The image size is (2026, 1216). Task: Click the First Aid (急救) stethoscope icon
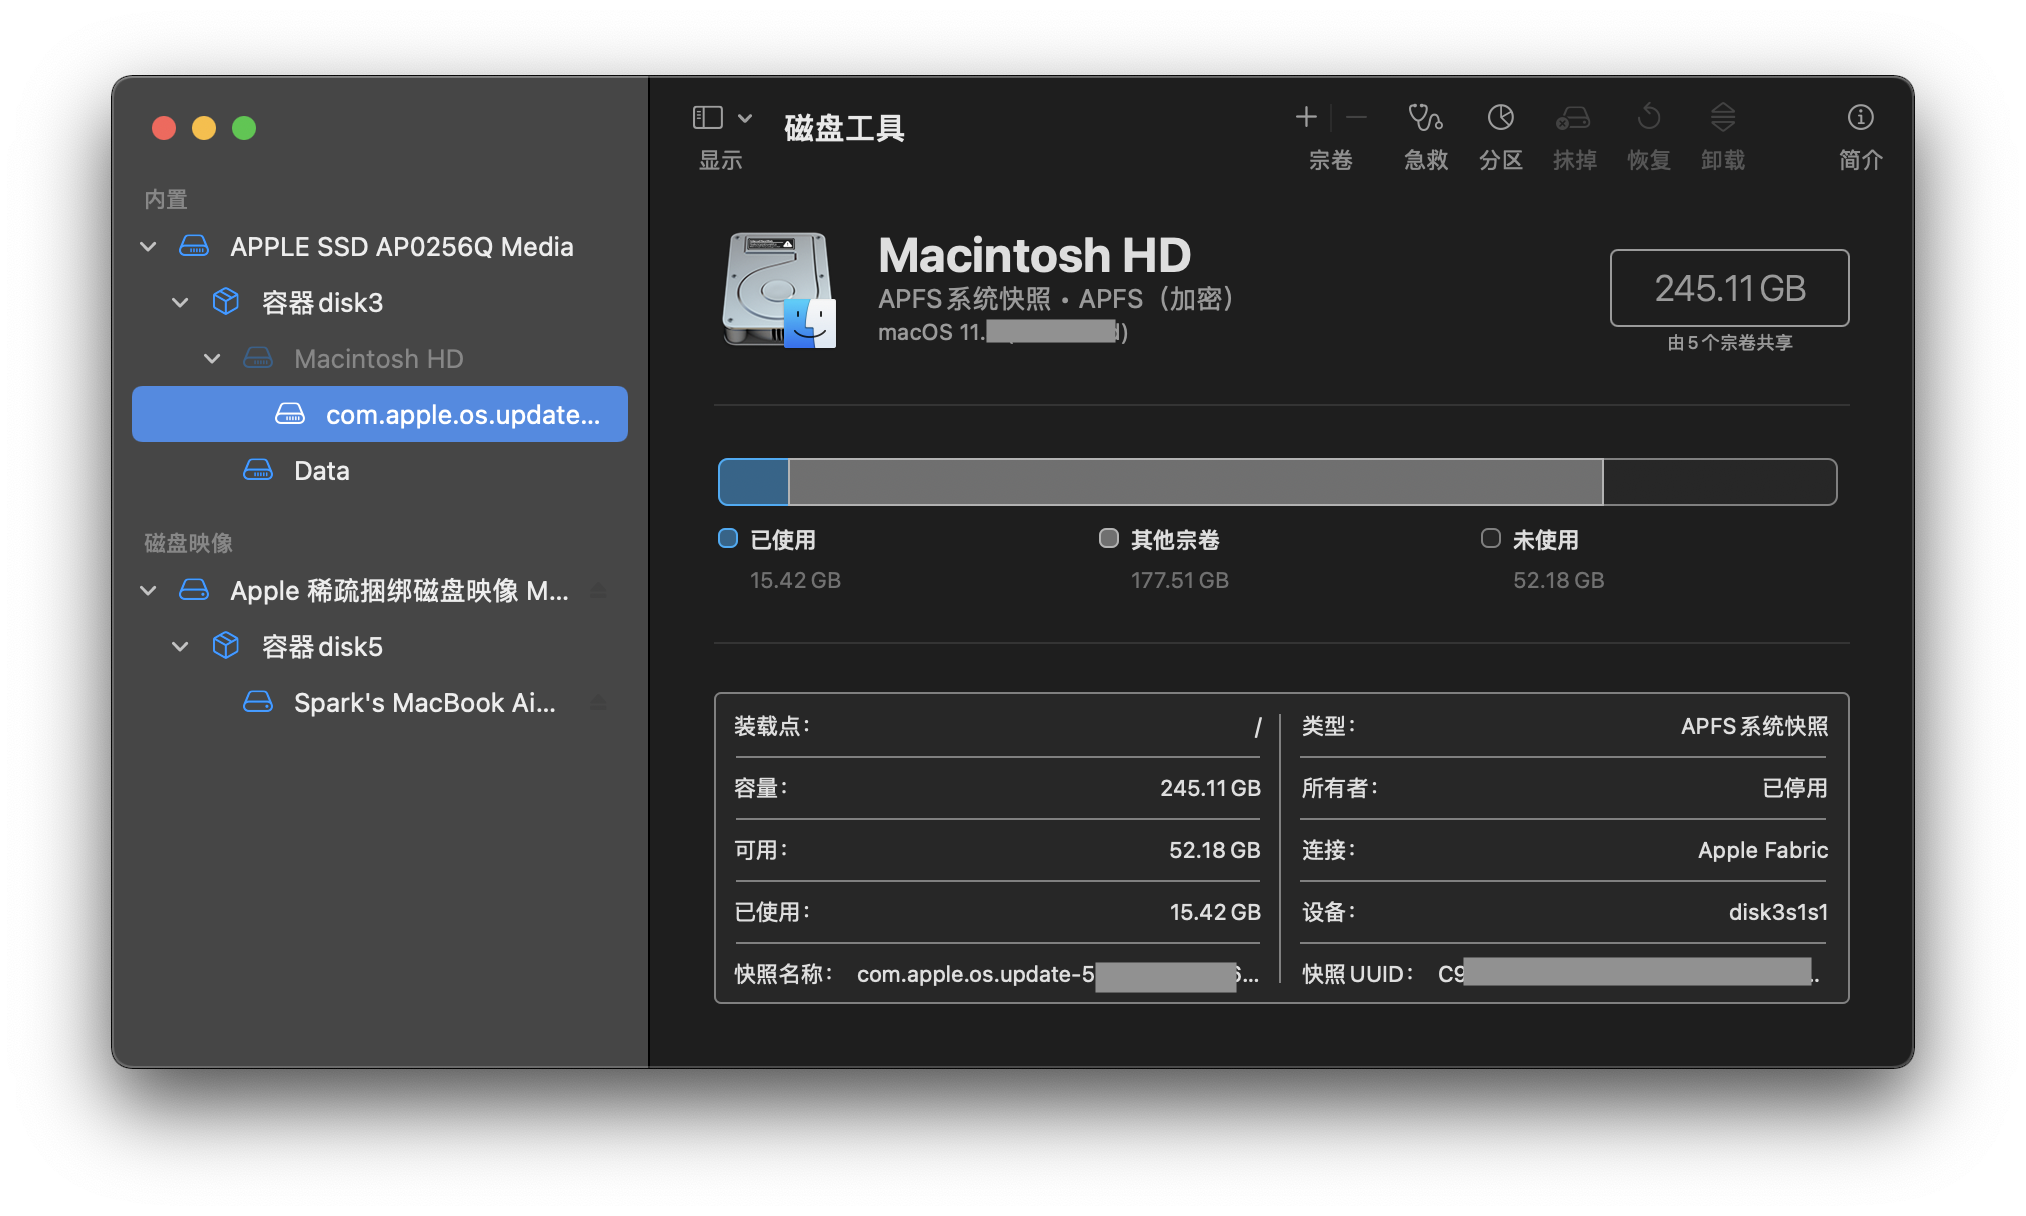(x=1425, y=119)
